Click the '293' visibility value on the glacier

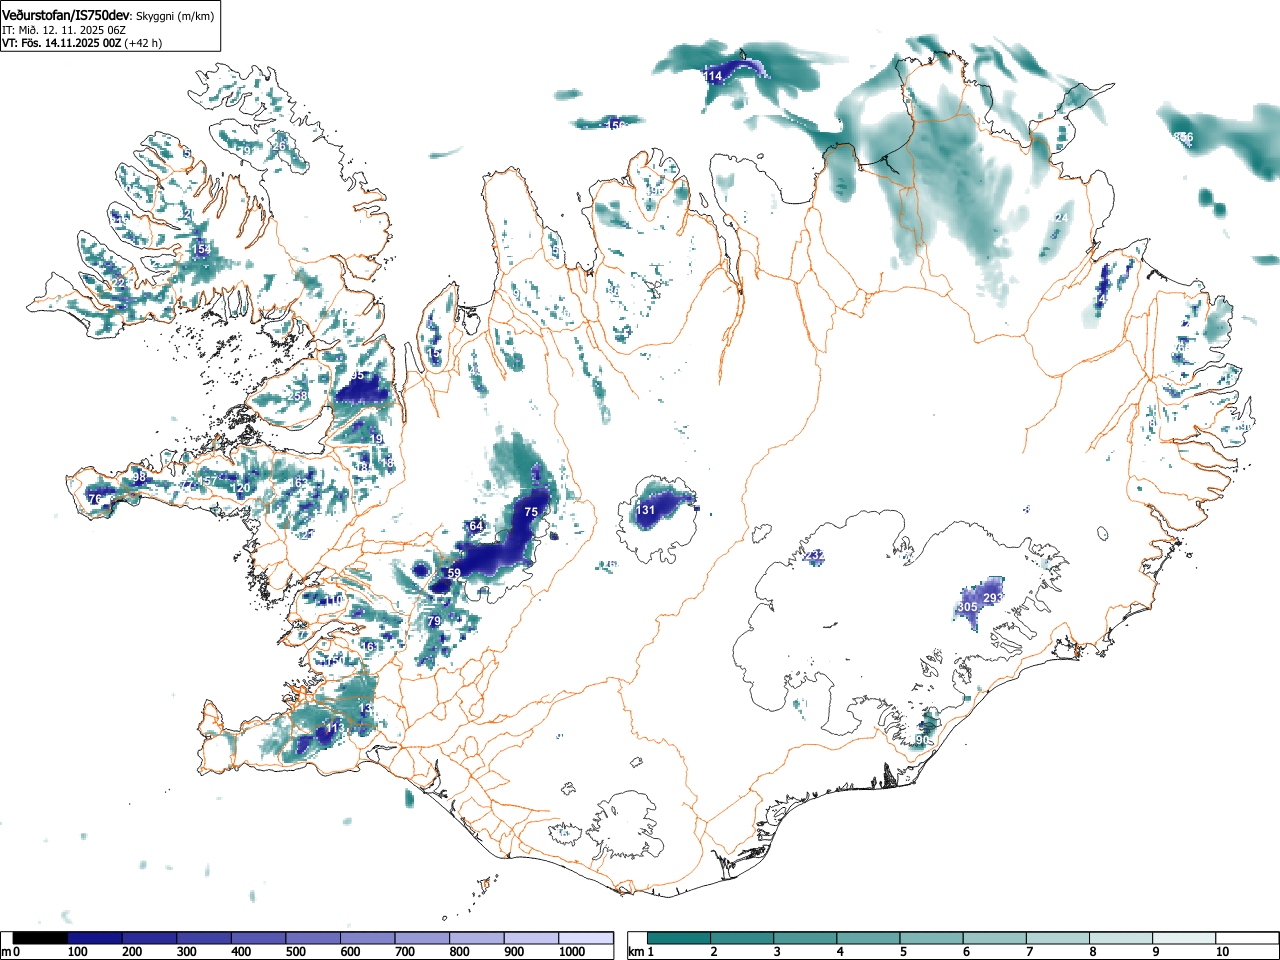pyautogui.click(x=992, y=598)
